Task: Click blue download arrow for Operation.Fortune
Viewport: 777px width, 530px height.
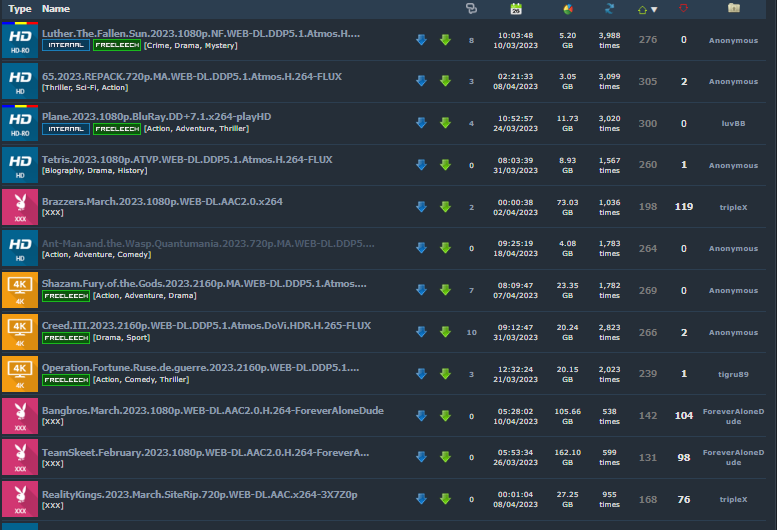Action: pyautogui.click(x=422, y=374)
